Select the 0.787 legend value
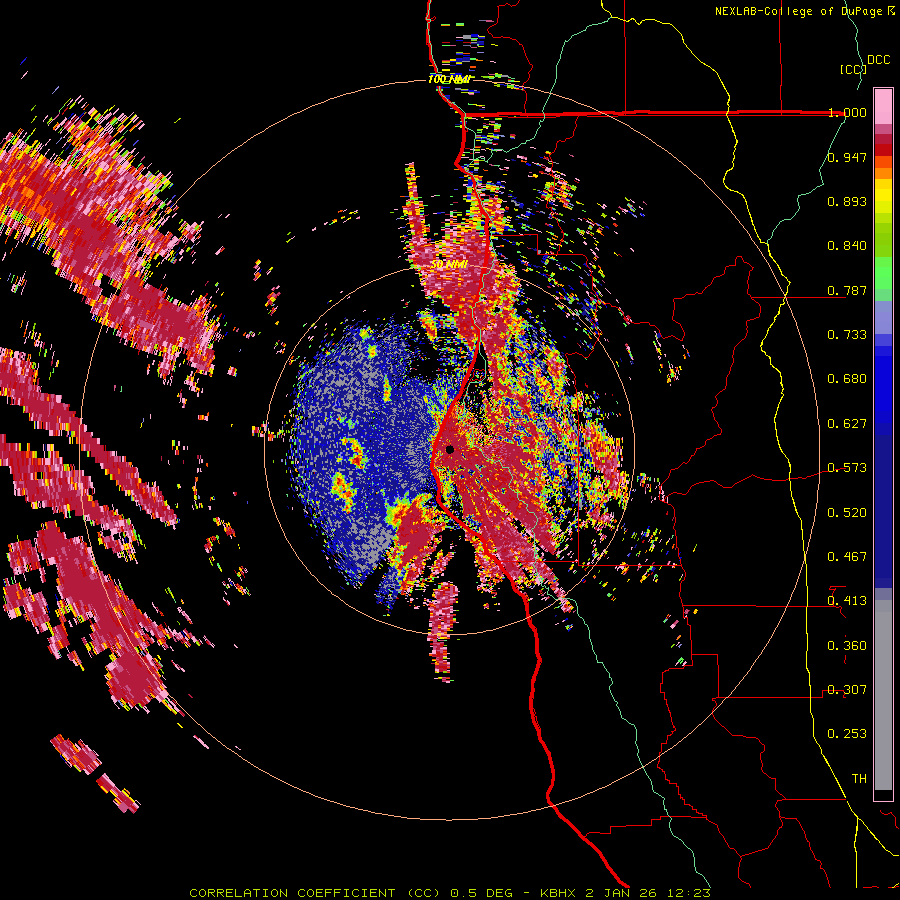Screen dimensions: 900x900 [847, 290]
